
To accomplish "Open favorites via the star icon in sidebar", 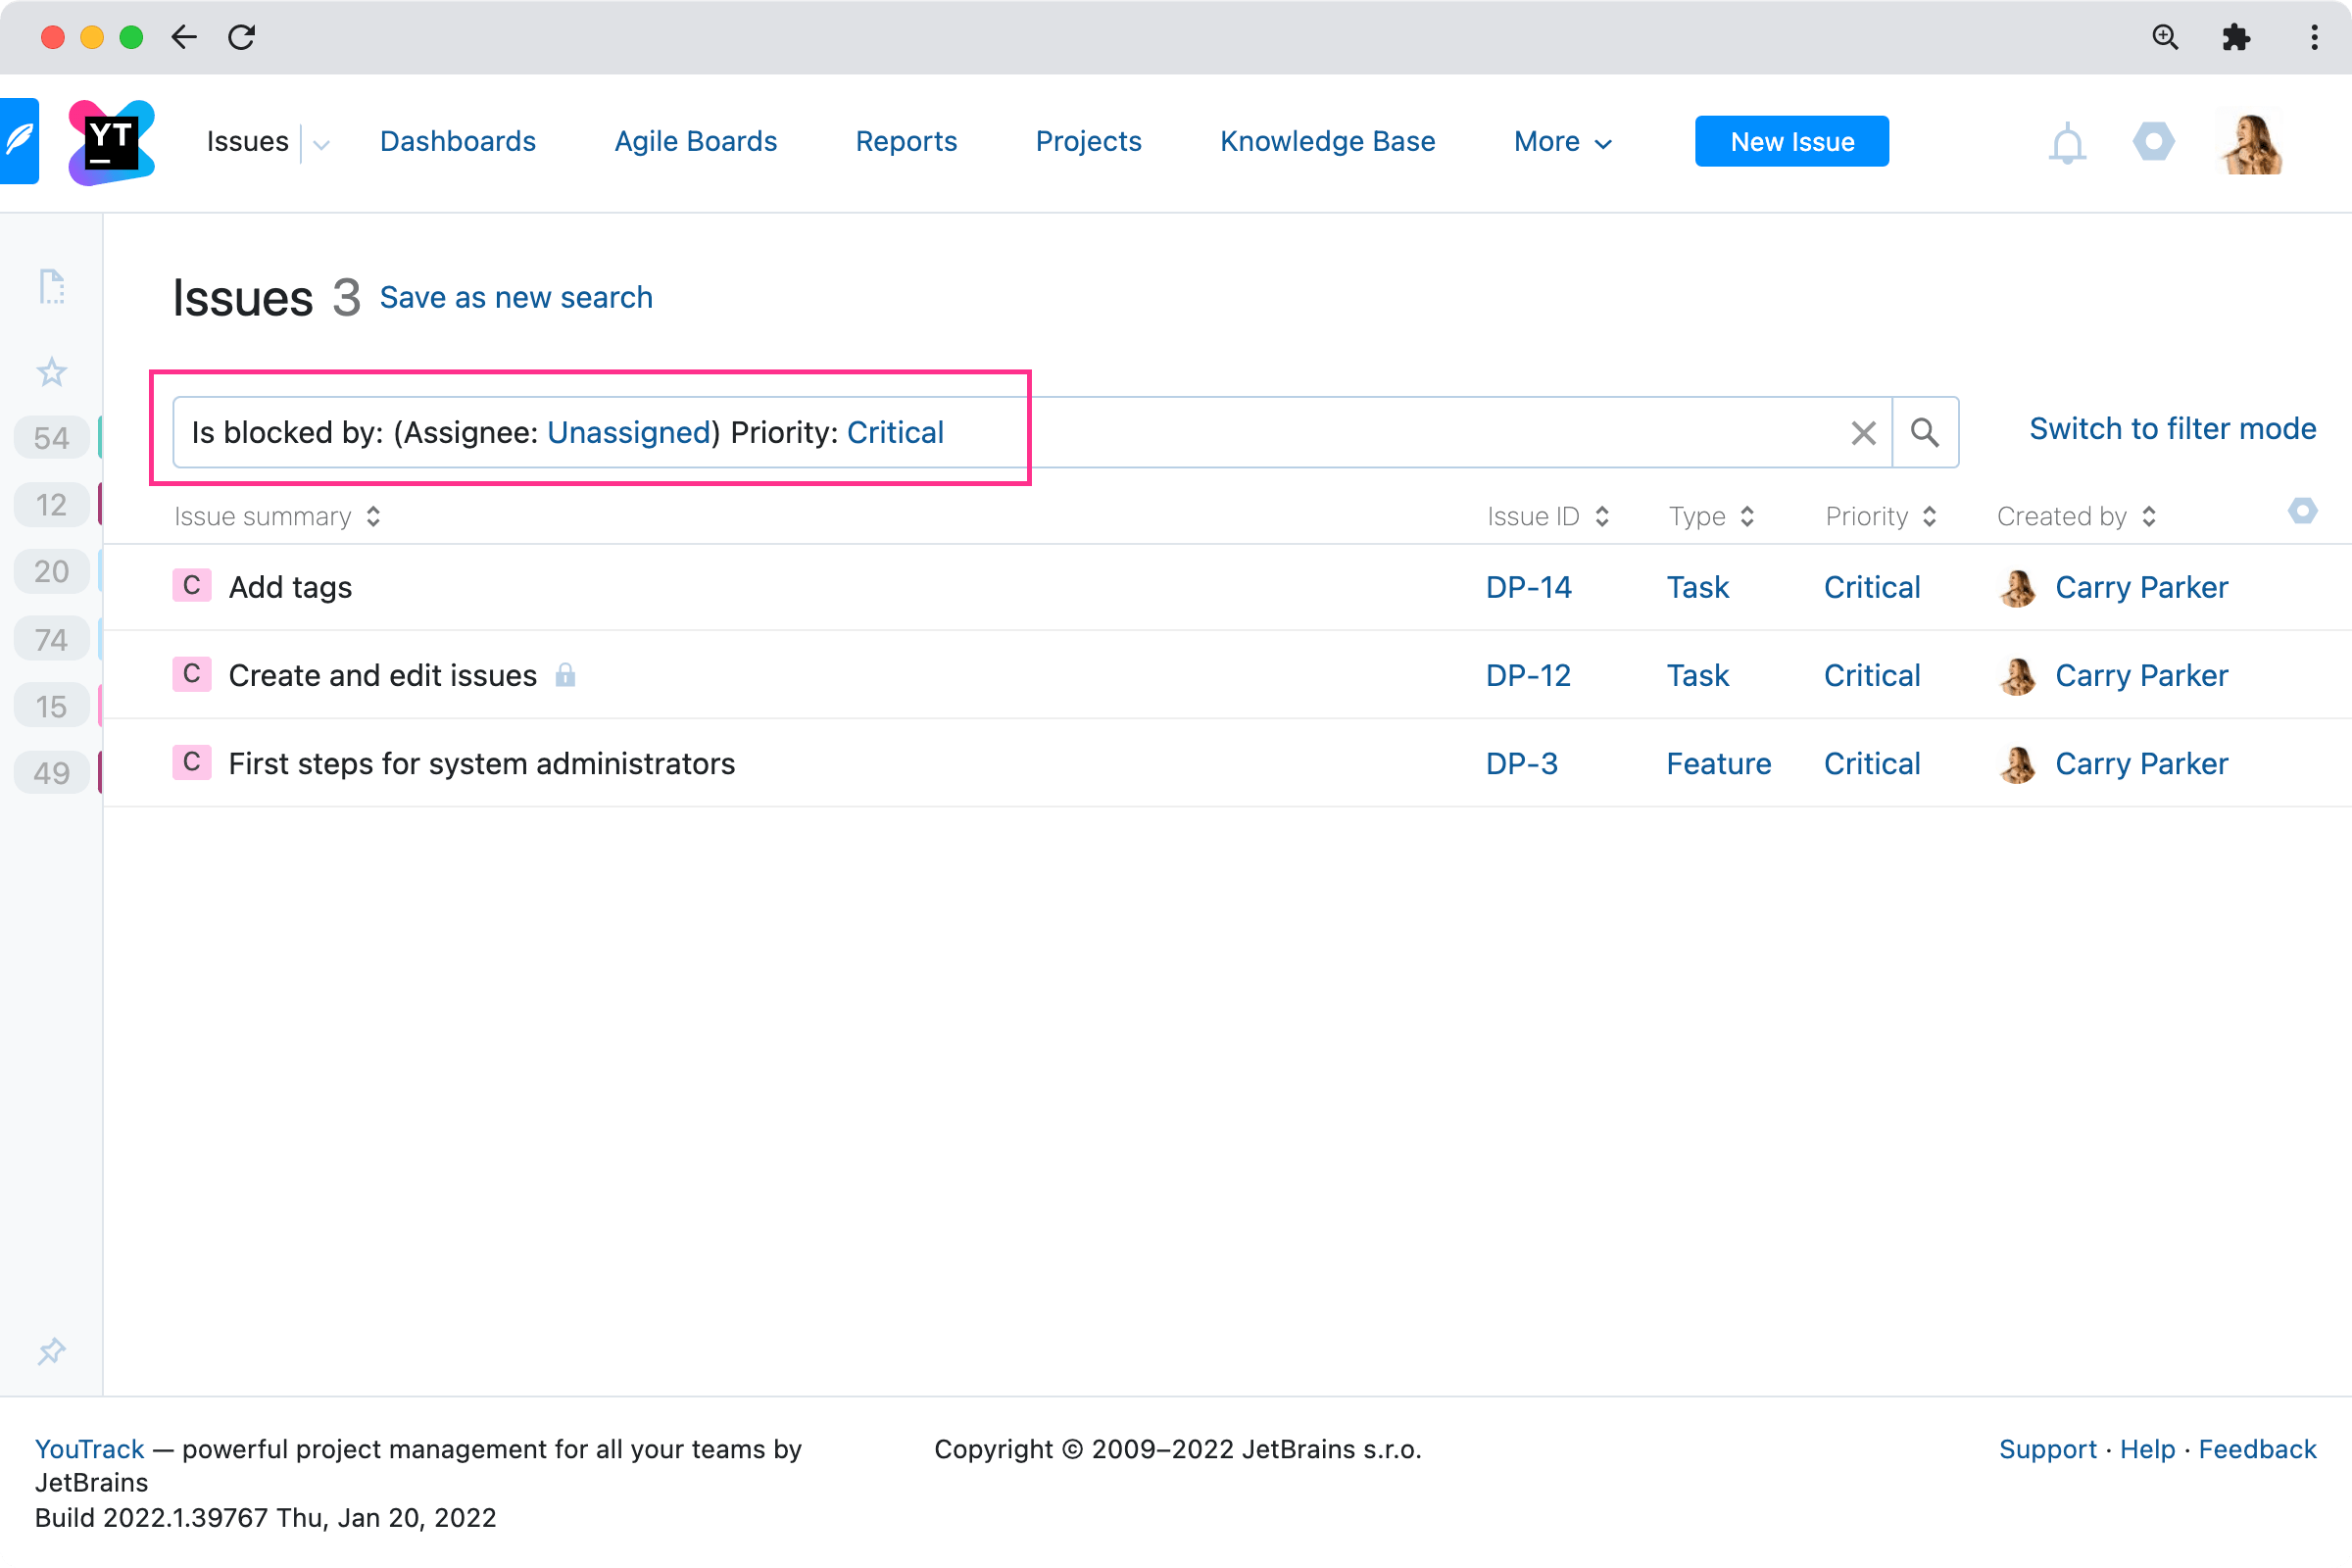I will click(x=50, y=371).
